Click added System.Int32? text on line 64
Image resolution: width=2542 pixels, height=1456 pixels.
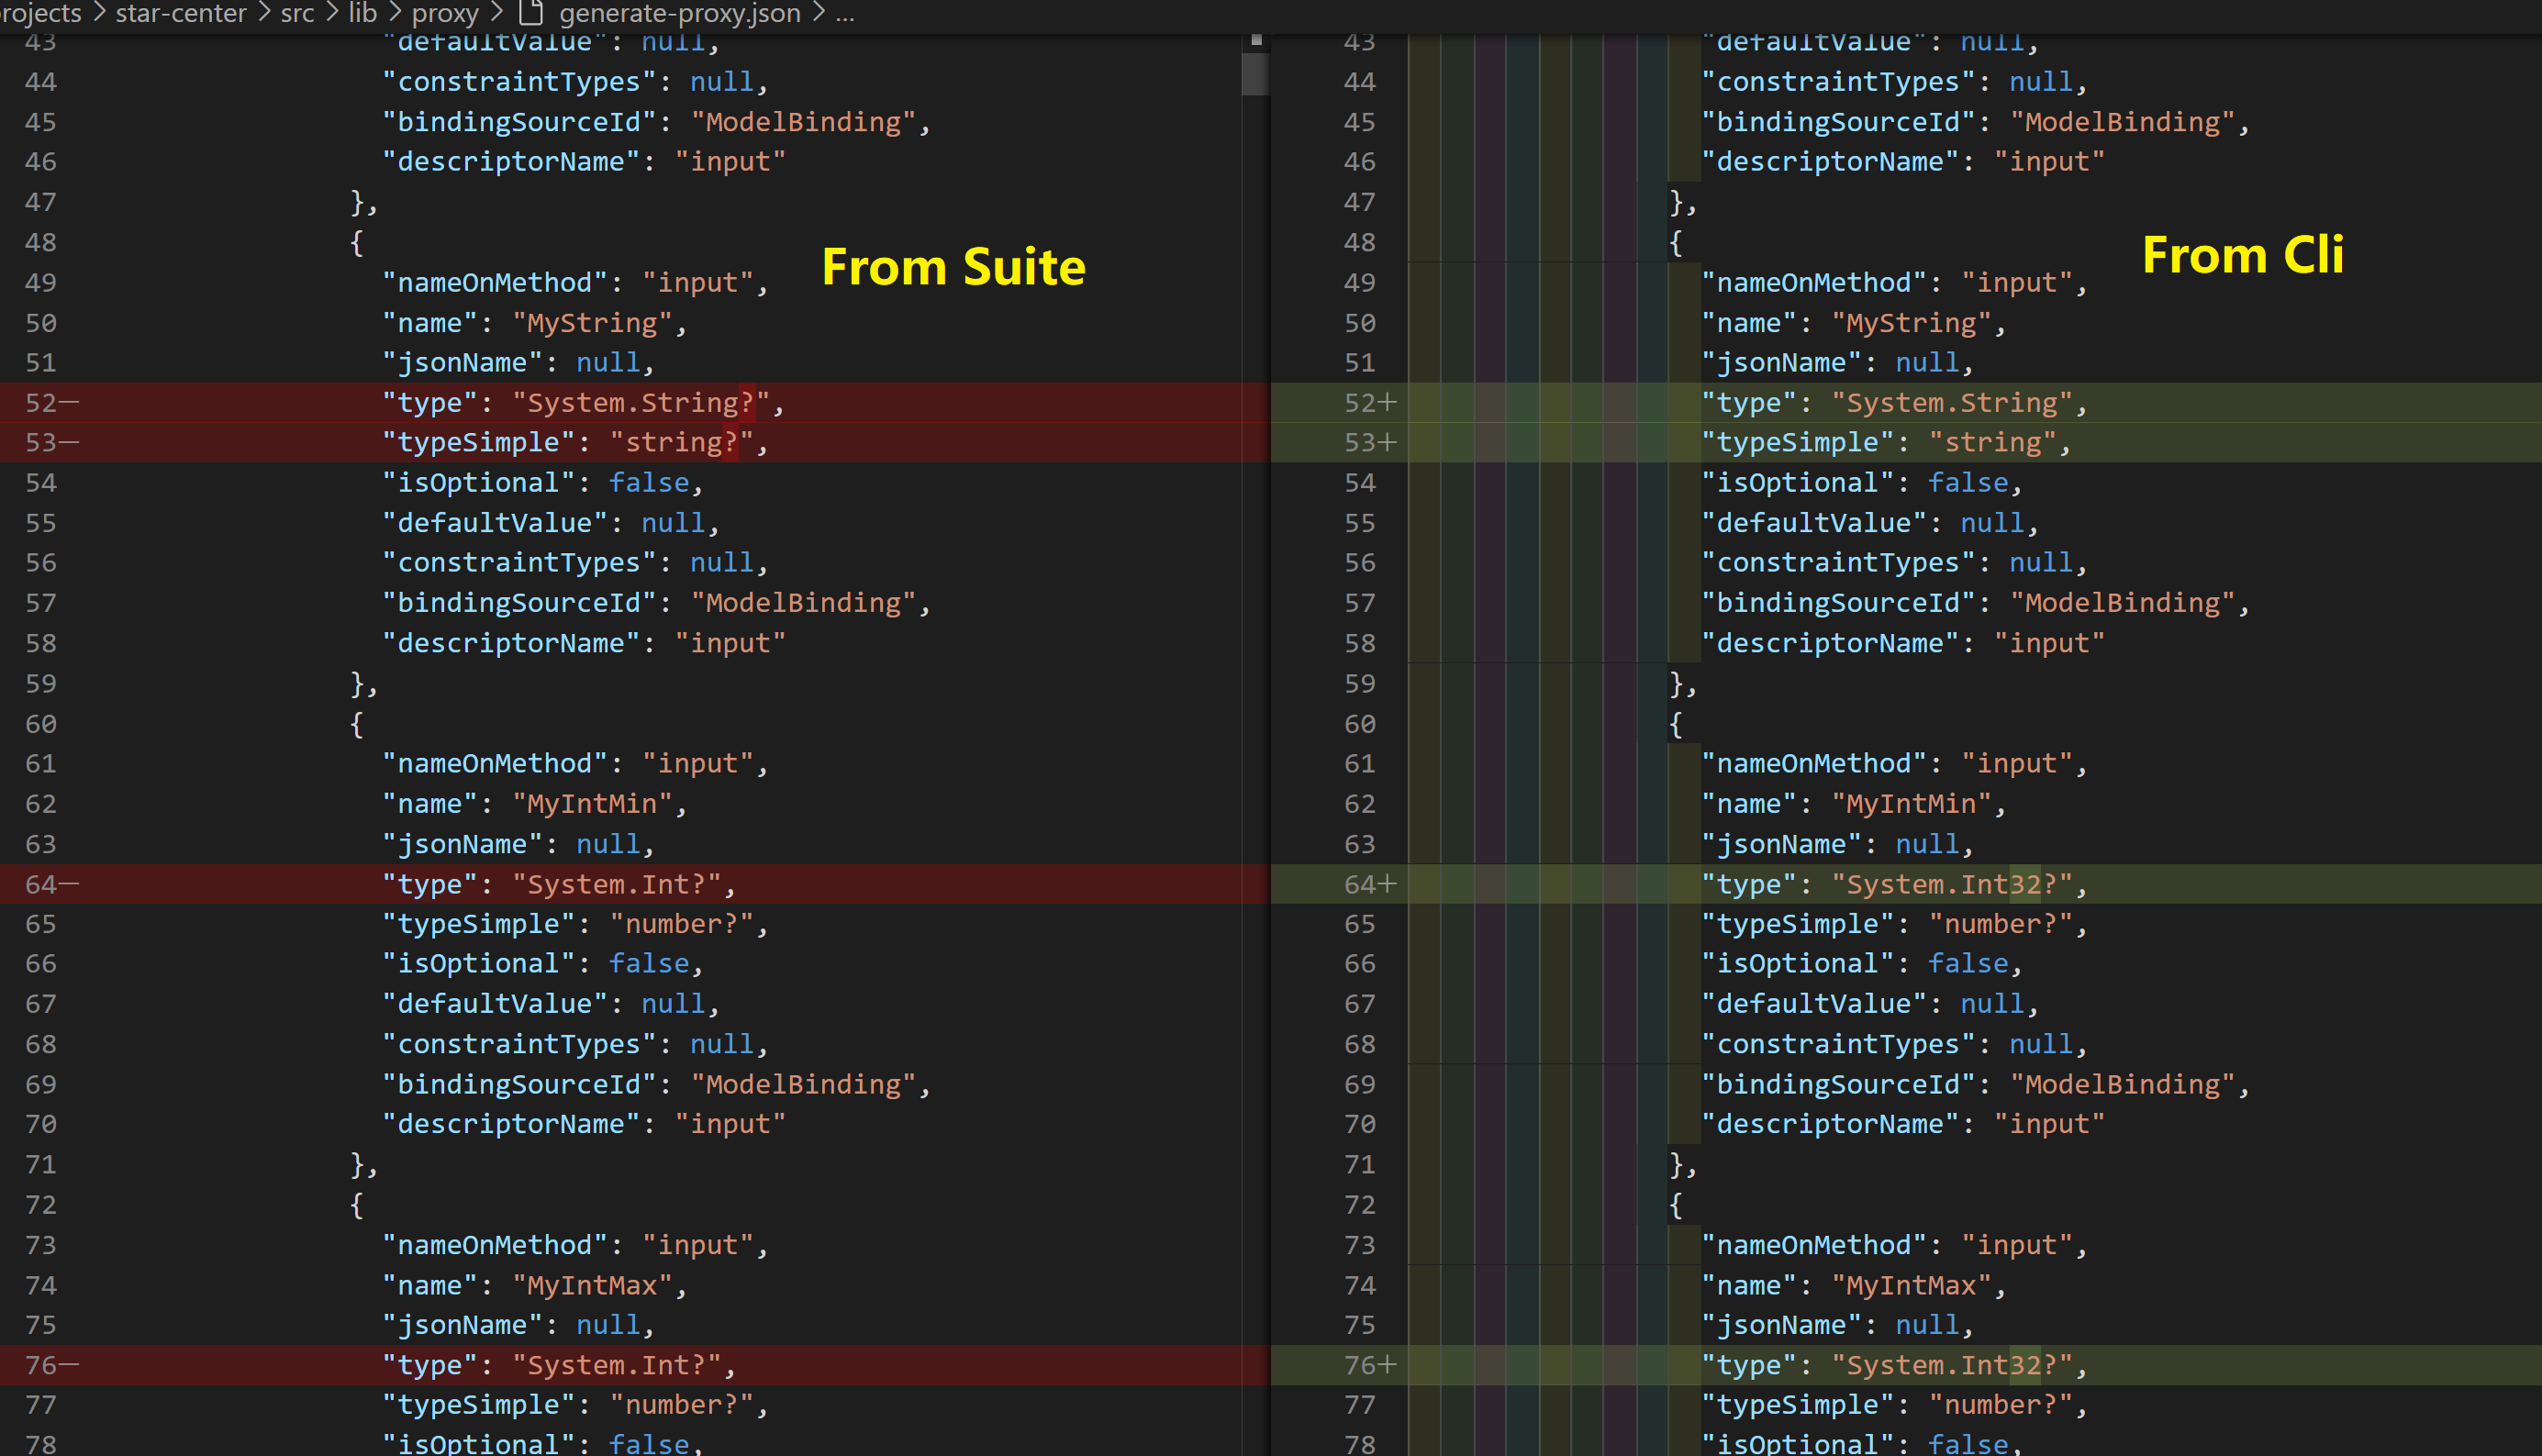[1950, 884]
